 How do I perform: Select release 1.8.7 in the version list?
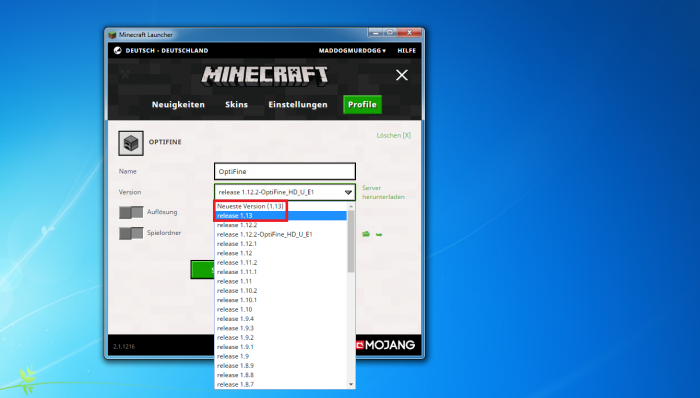(281, 384)
